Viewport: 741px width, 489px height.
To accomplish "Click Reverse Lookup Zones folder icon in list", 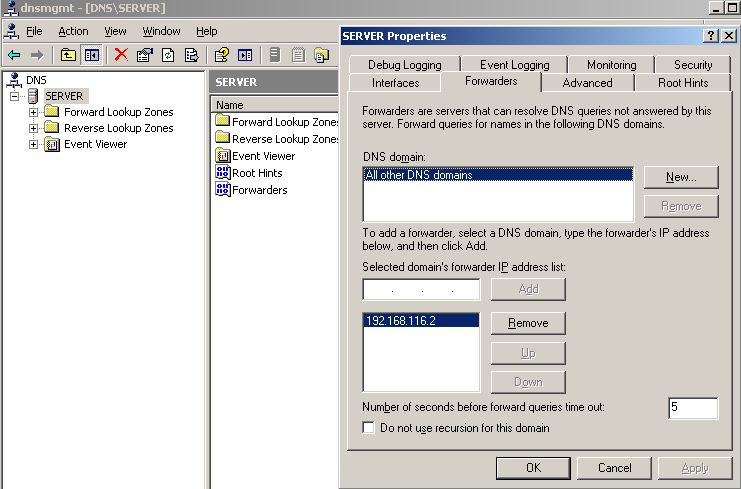I will click(222, 138).
